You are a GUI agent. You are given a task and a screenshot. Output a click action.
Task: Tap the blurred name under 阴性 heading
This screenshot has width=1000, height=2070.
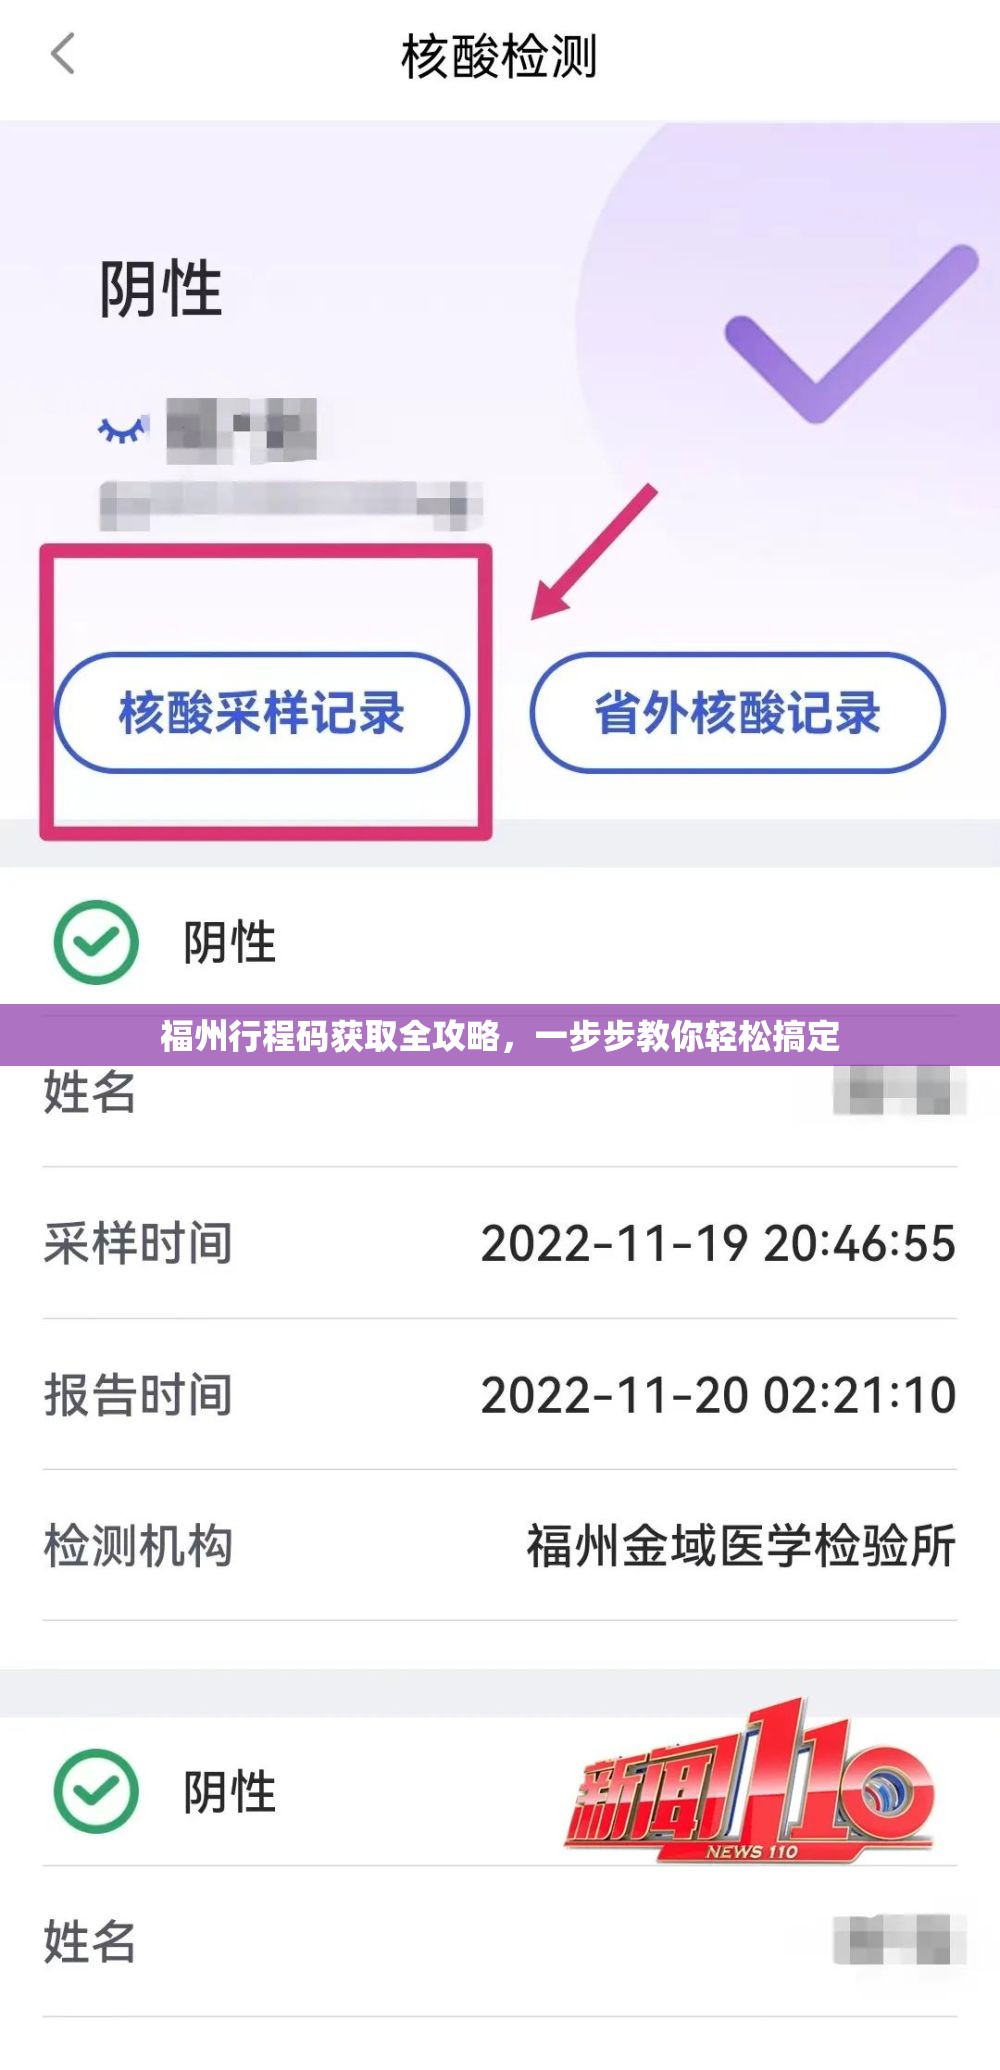coord(241,429)
